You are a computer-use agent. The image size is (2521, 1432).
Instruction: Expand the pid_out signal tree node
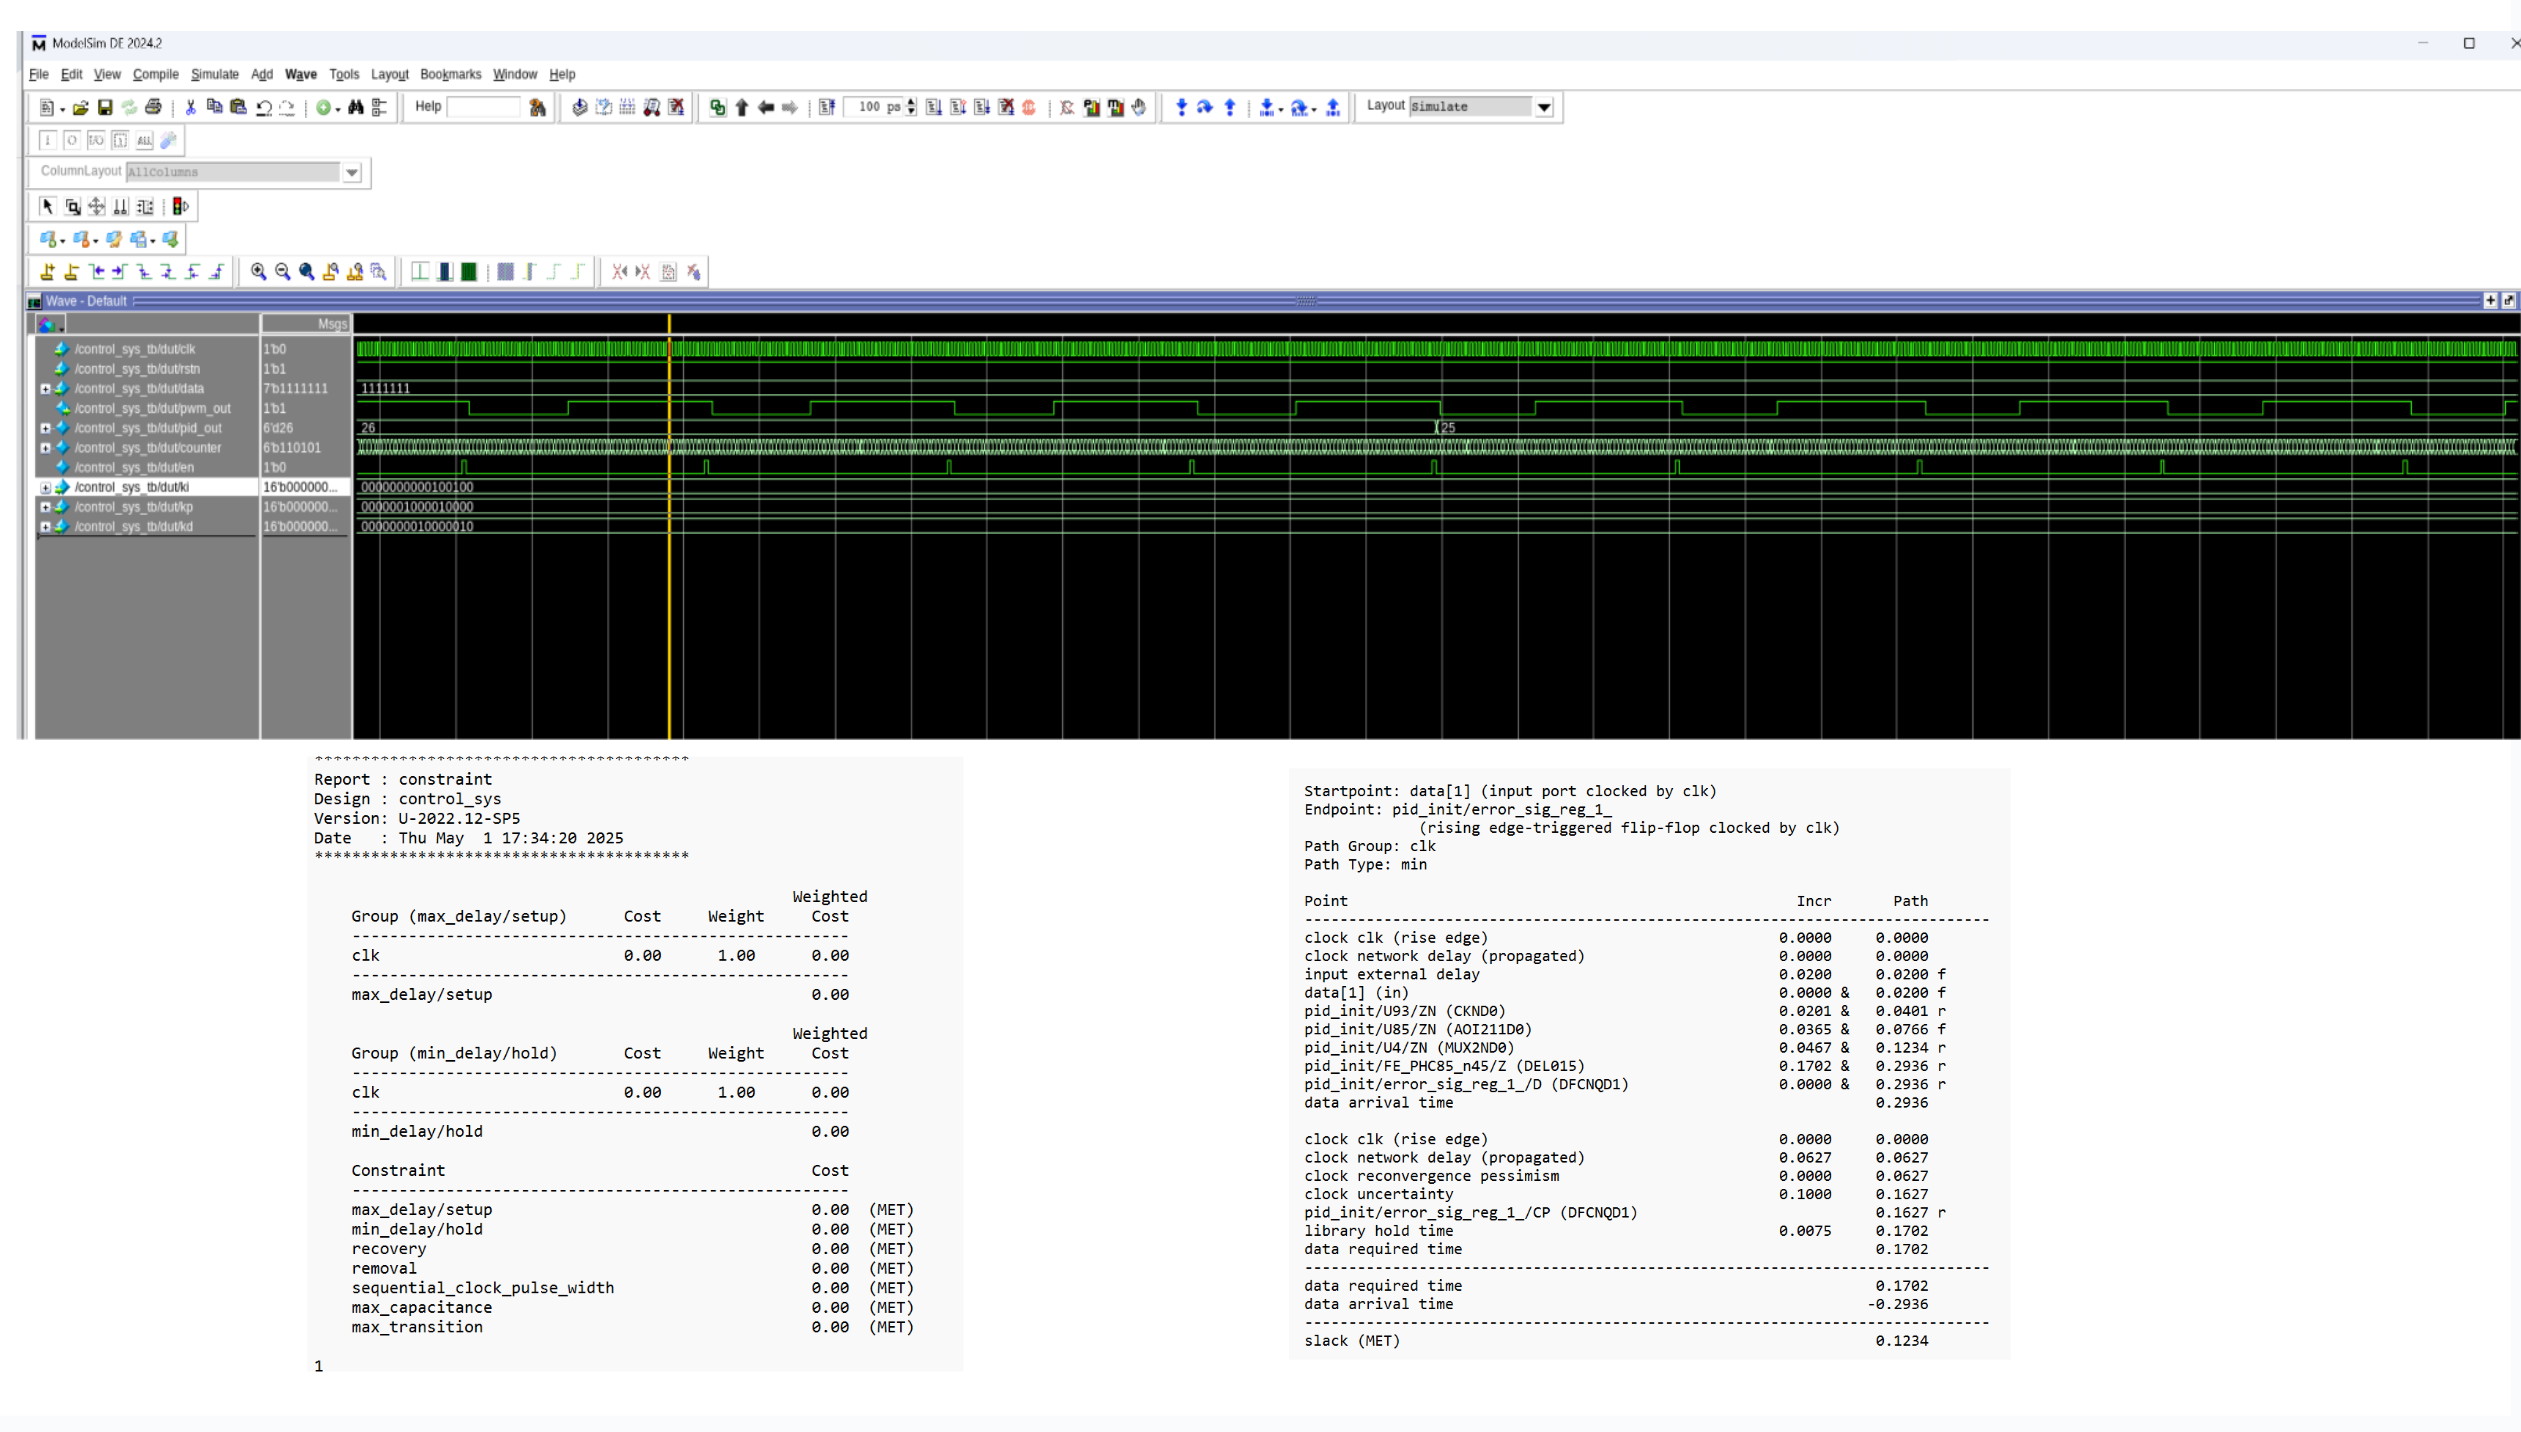point(45,428)
